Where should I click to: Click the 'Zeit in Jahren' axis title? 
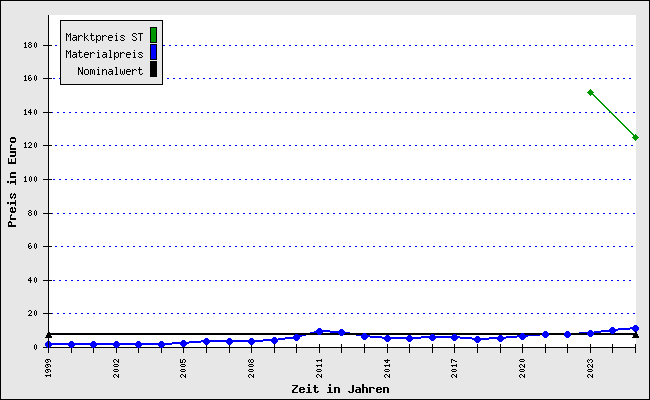(x=340, y=389)
